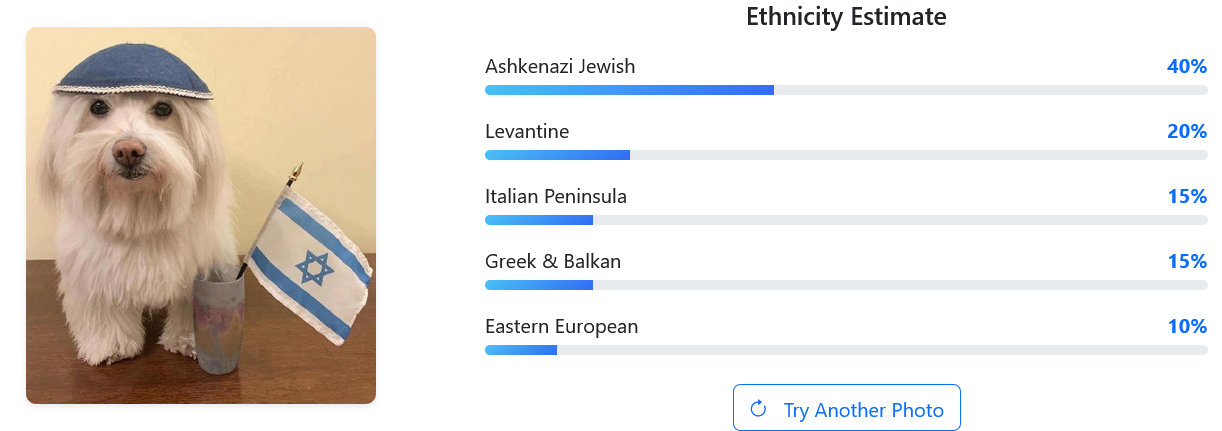Click the 10% value for Eastern European
Viewport: 1222px width, 431px height.
tap(1187, 327)
